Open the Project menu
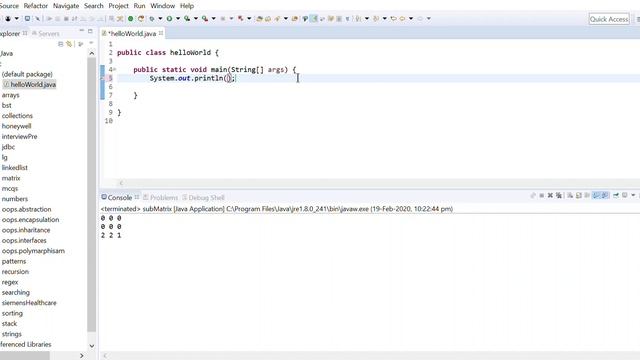 pyautogui.click(x=118, y=6)
